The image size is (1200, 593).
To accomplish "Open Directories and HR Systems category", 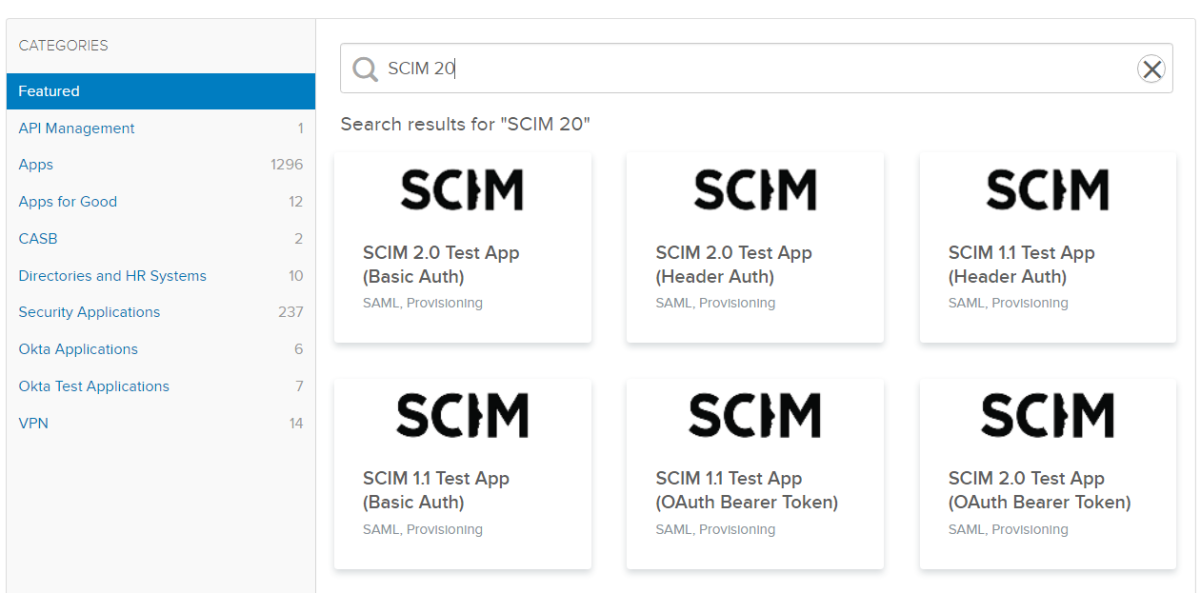I will [112, 276].
